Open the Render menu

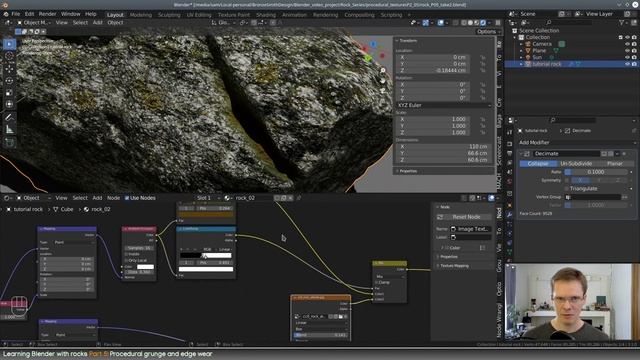point(47,14)
